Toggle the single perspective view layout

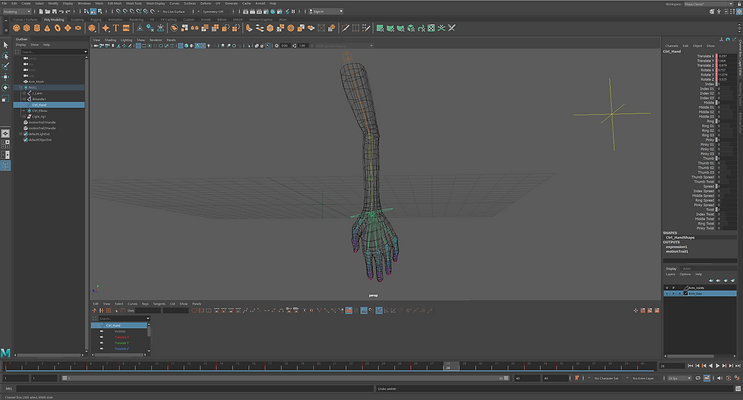[x=5, y=134]
